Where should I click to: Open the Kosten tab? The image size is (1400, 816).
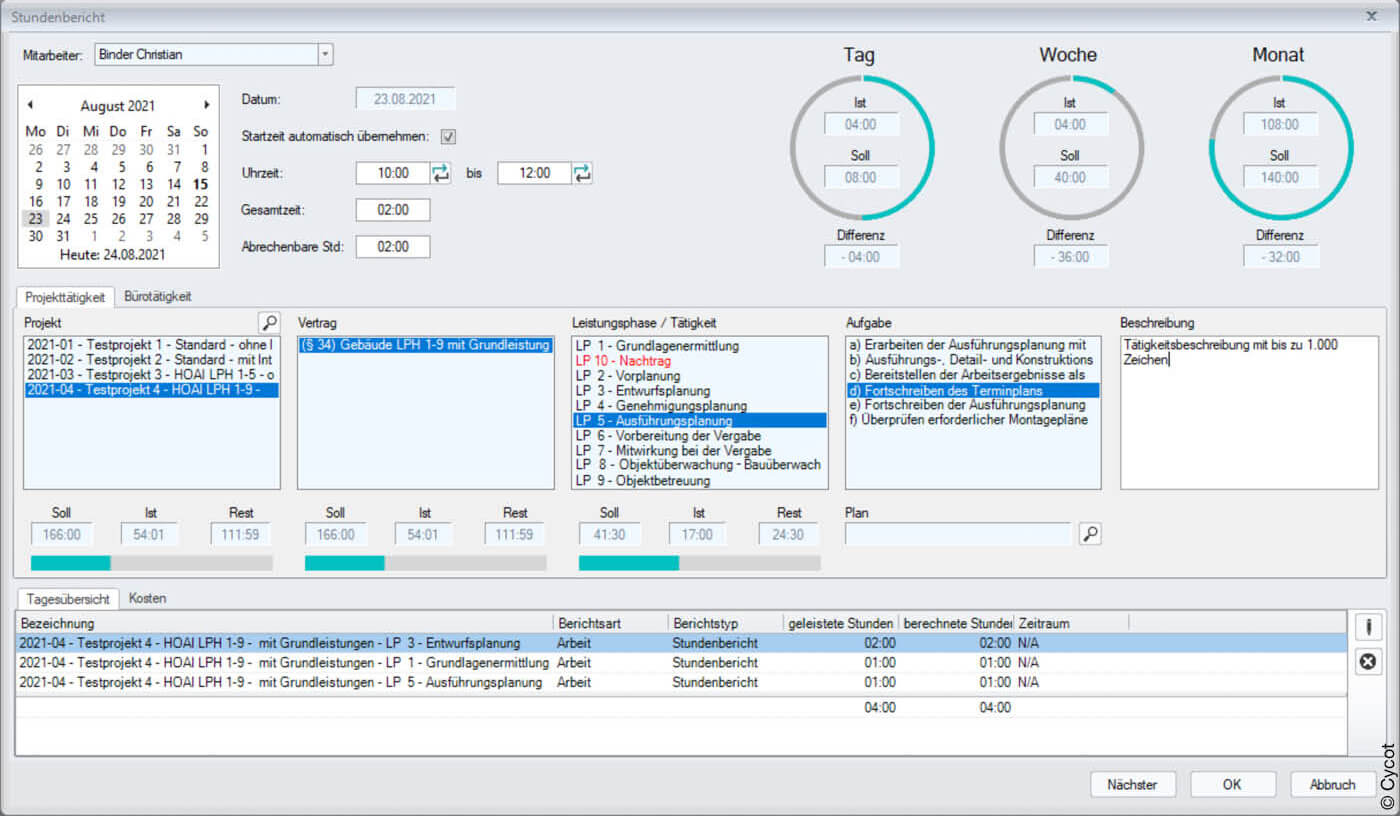(147, 598)
